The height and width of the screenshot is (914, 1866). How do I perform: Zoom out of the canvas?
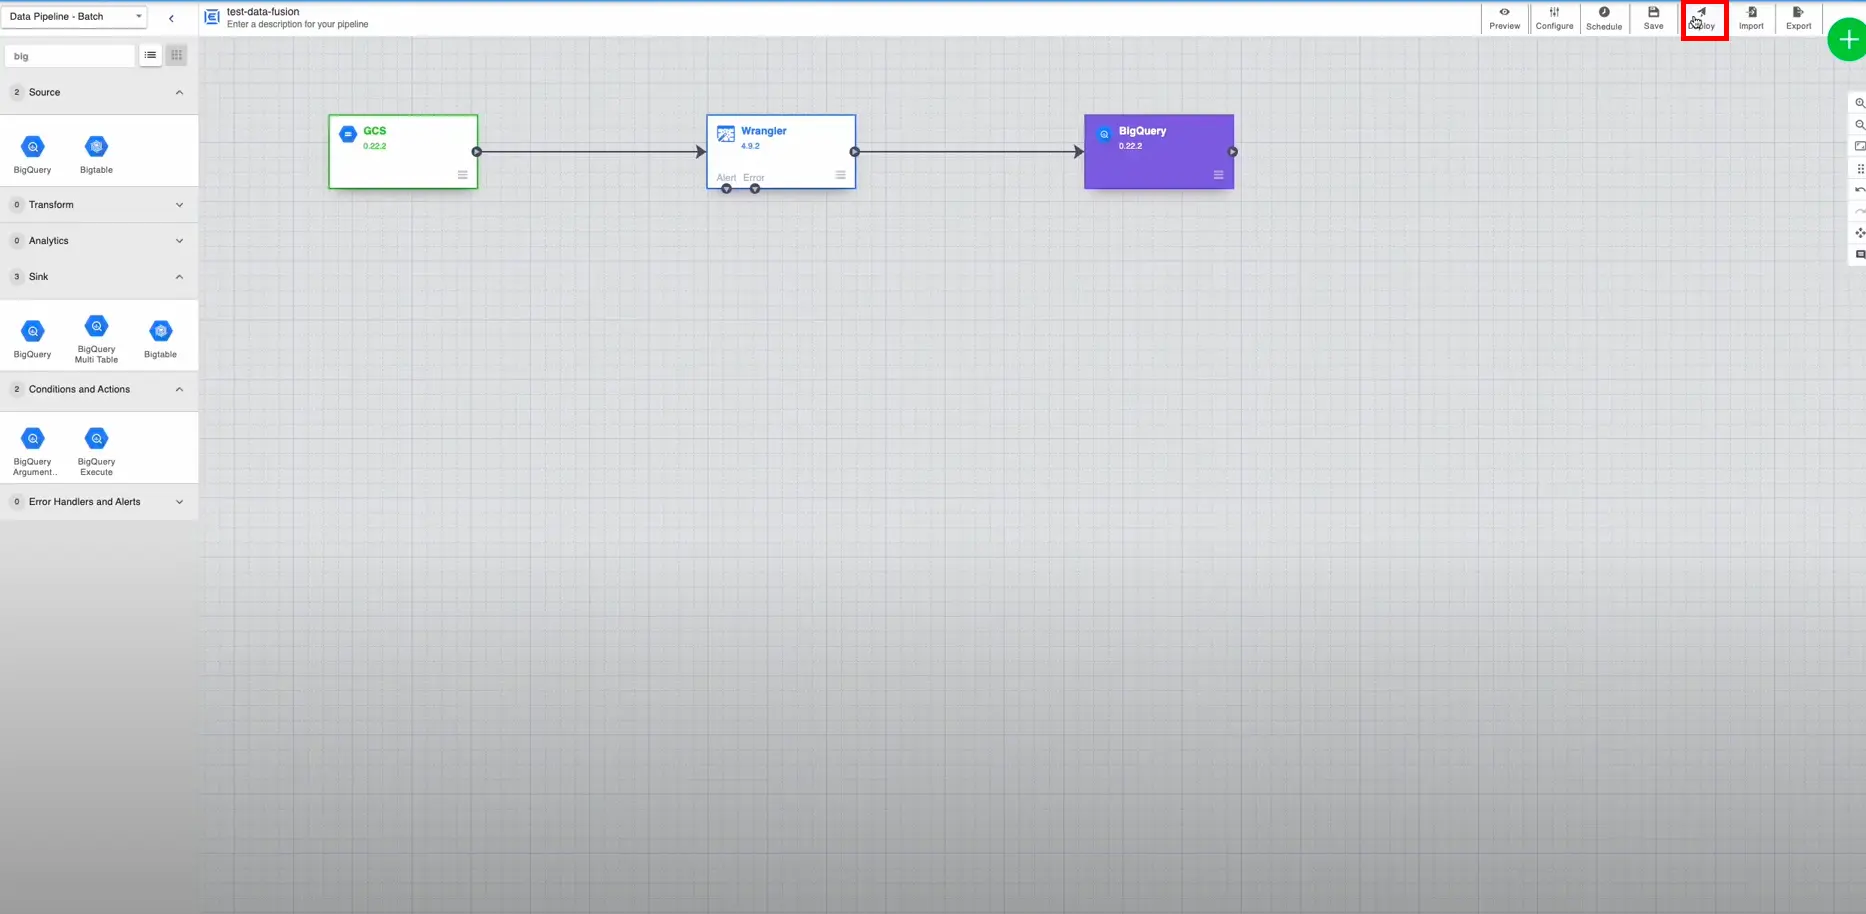point(1859,125)
